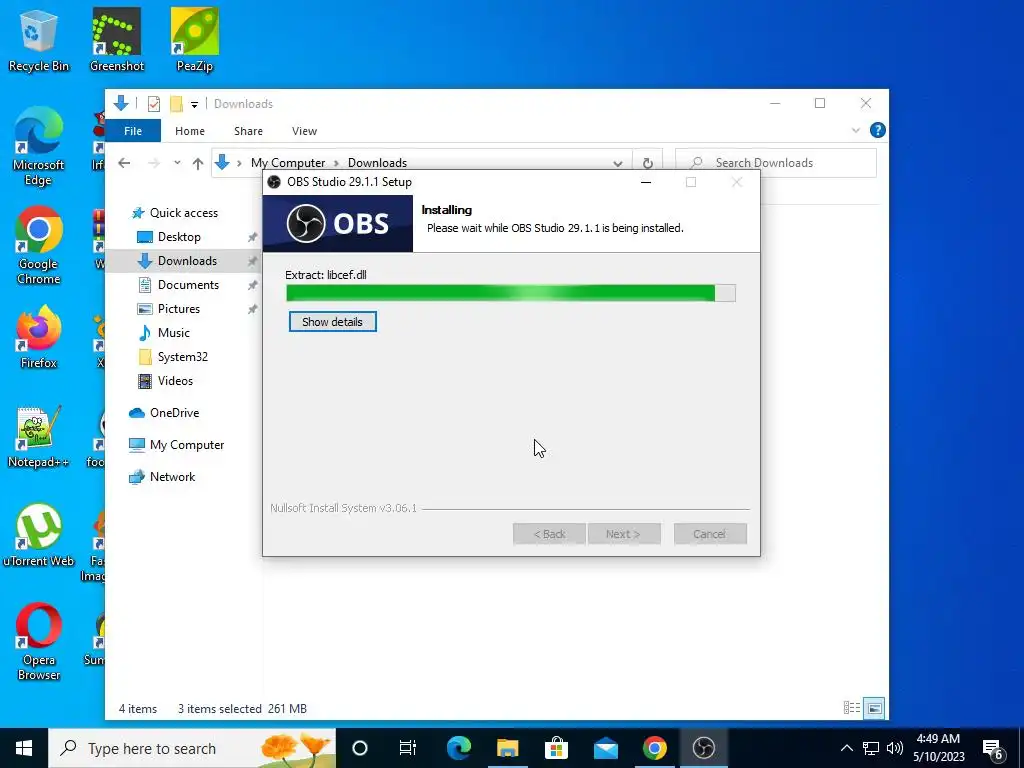Open Google Chrome desktop shortcut
The height and width of the screenshot is (768, 1024).
39,246
